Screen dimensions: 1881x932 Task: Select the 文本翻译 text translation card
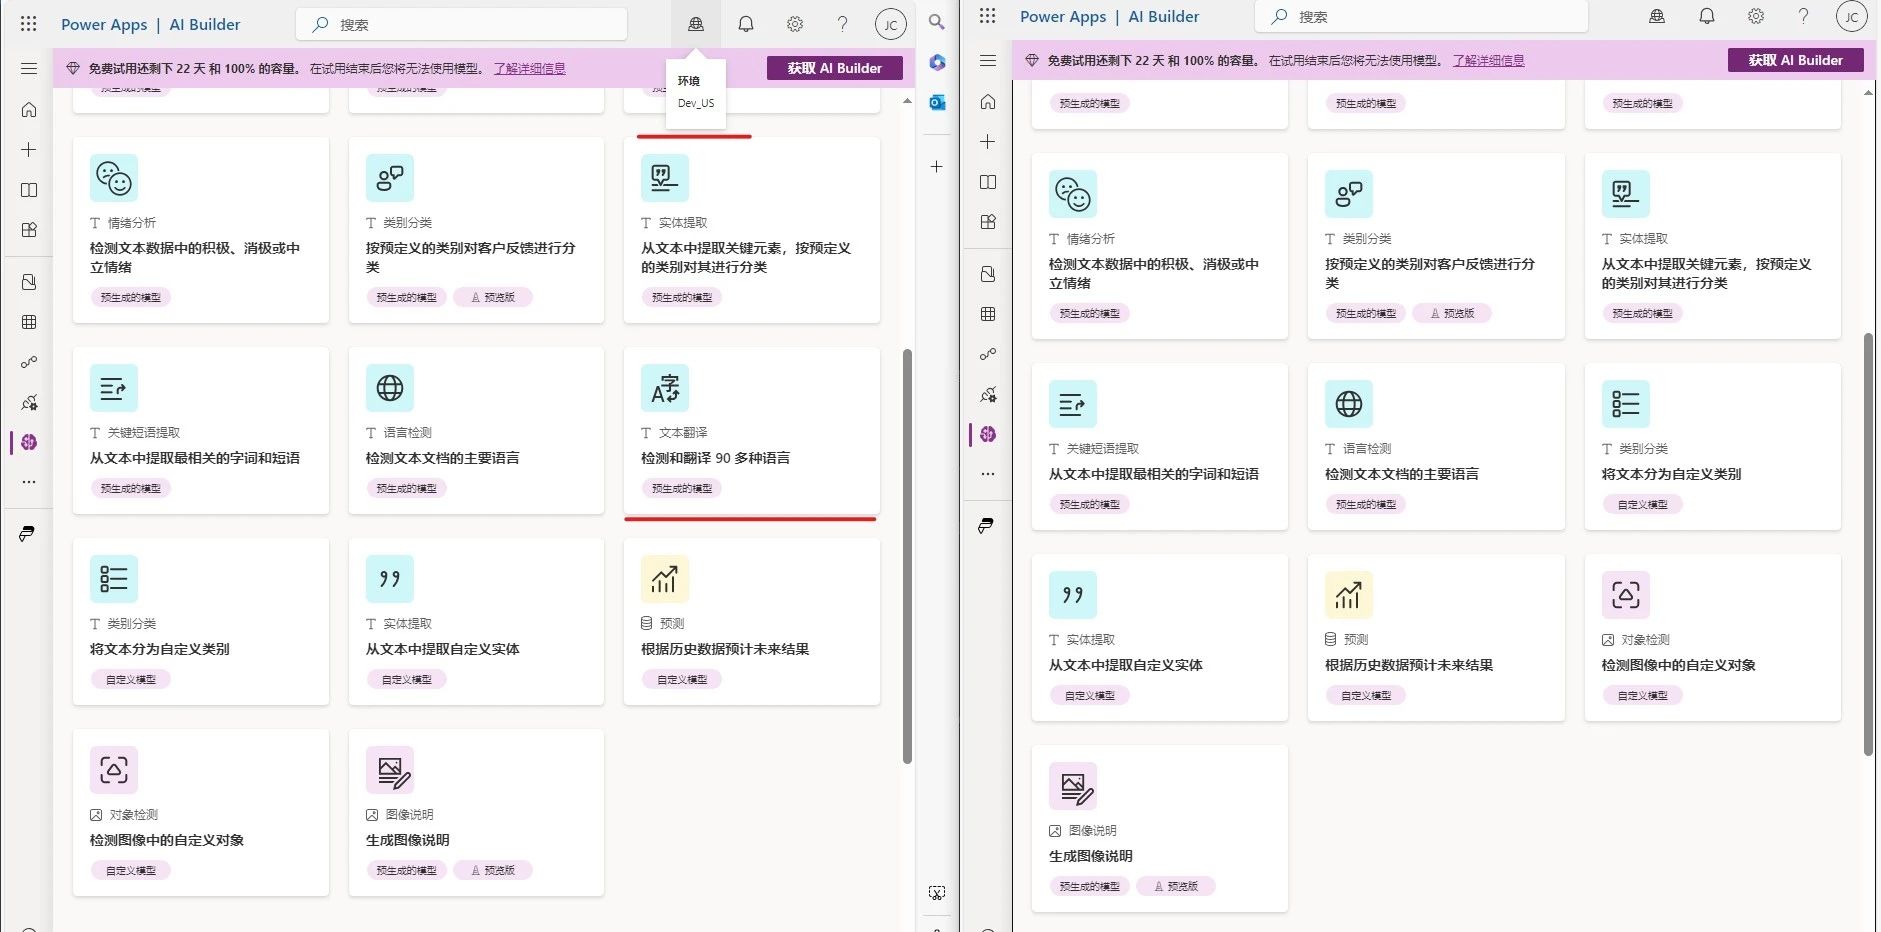[751, 430]
